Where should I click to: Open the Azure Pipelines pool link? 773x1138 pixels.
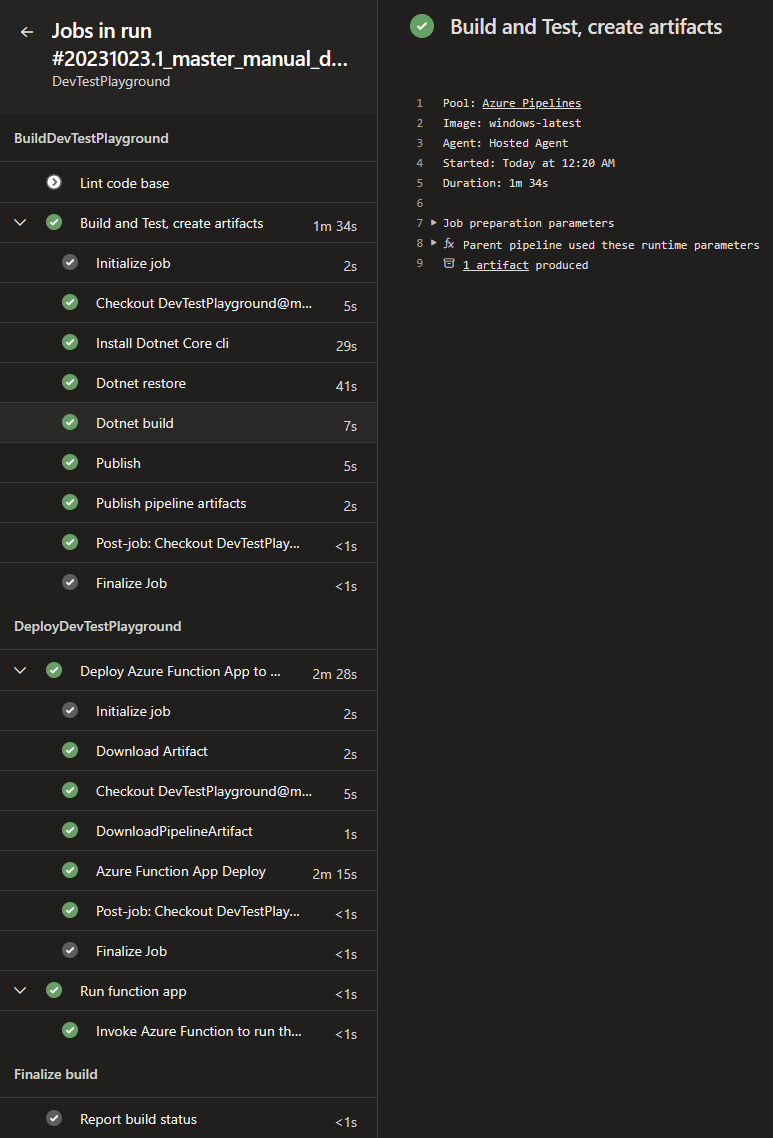click(531, 103)
